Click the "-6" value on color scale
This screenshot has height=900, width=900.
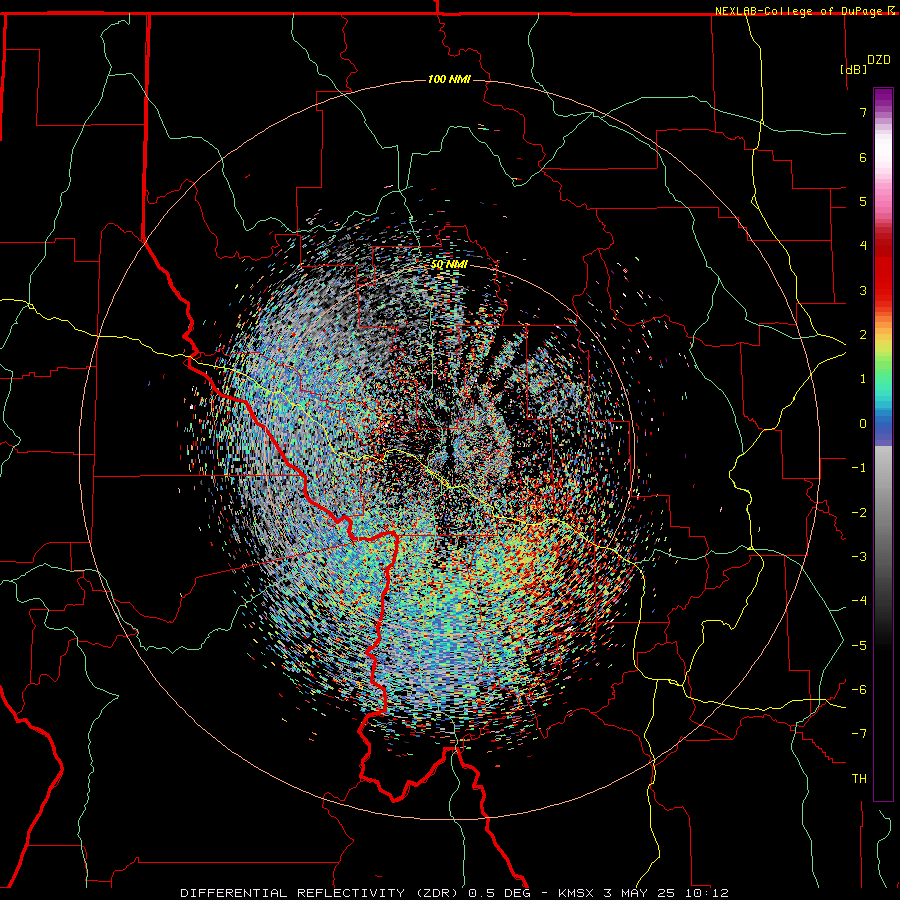[859, 690]
